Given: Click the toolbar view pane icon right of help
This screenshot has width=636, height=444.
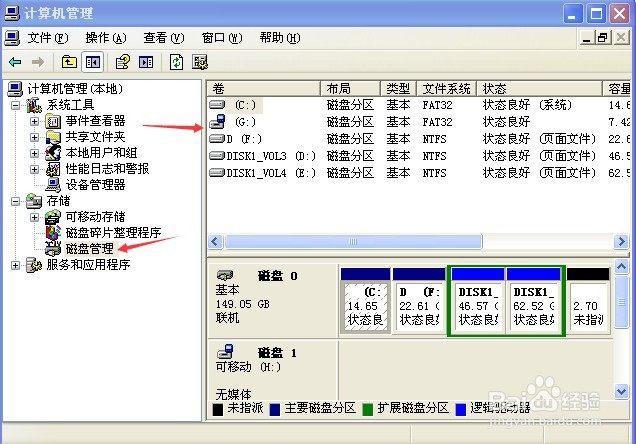Looking at the screenshot, I should click(x=146, y=62).
